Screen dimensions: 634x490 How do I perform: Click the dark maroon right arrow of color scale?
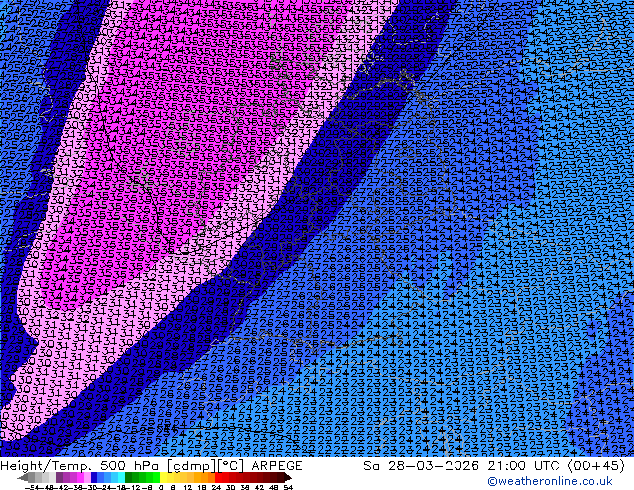click(x=287, y=478)
